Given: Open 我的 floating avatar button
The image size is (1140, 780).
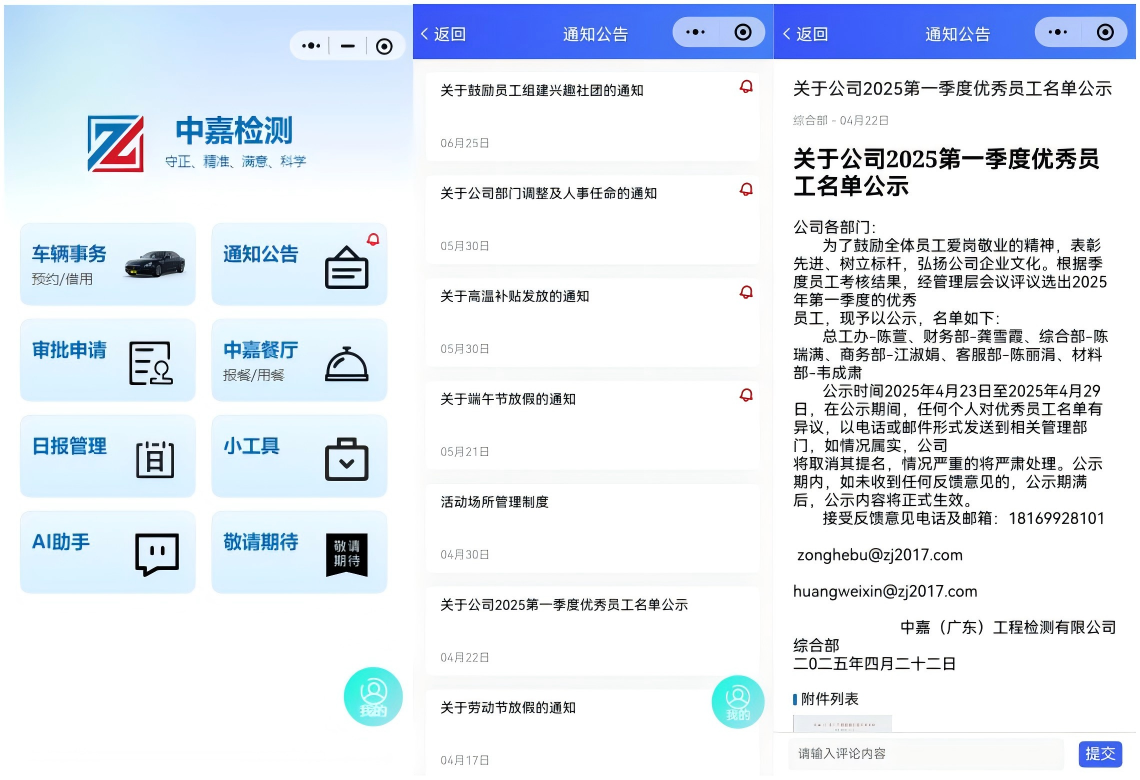Looking at the screenshot, I should coord(373,697).
